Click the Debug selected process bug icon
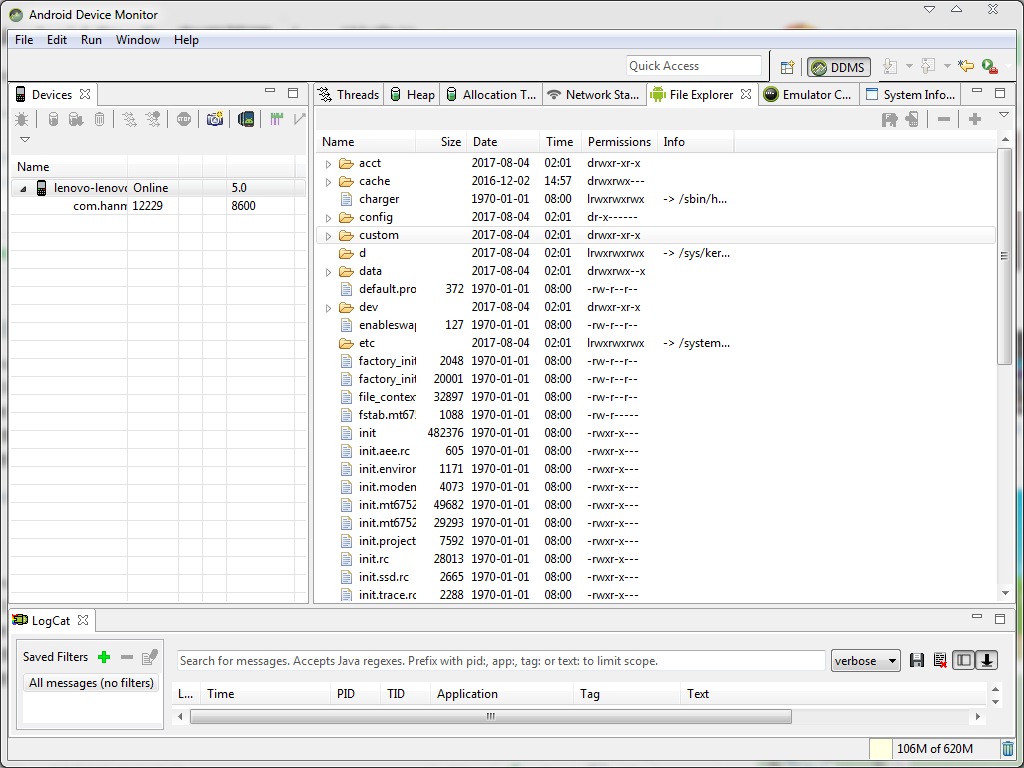Screen dimensions: 1024x768 click(22, 120)
